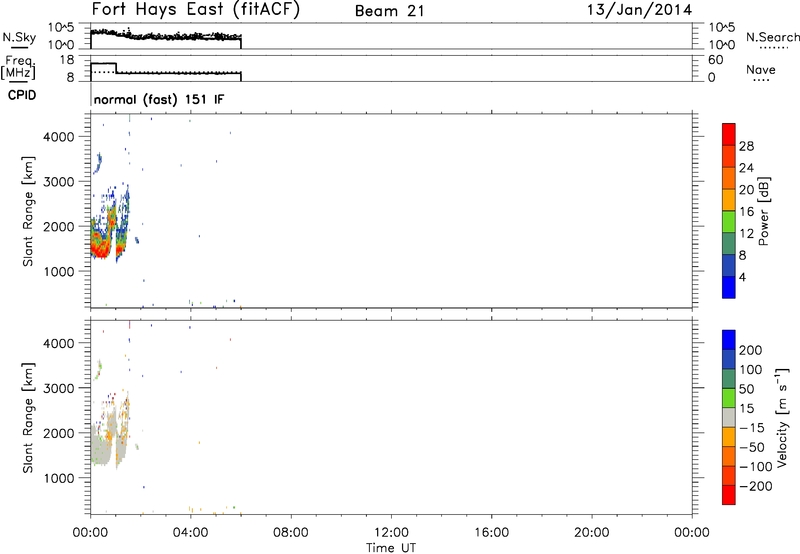Select the '12:00' time tick label
800x554 pixels.
click(x=391, y=533)
